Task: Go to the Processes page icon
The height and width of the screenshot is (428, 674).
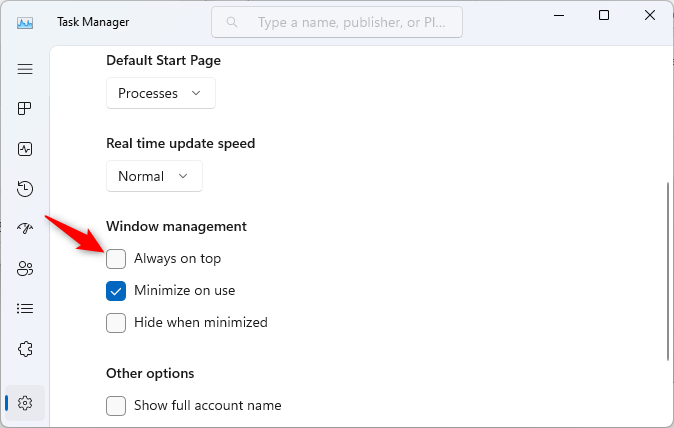Action: click(x=25, y=109)
